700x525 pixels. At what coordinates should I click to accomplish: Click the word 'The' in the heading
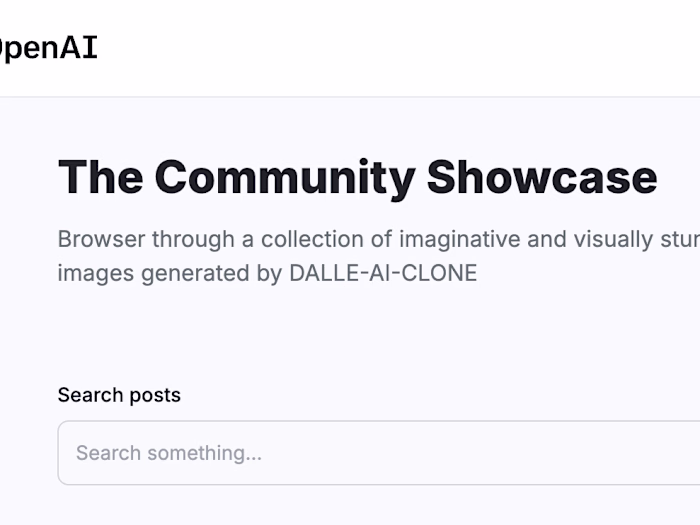pyautogui.click(x=100, y=177)
